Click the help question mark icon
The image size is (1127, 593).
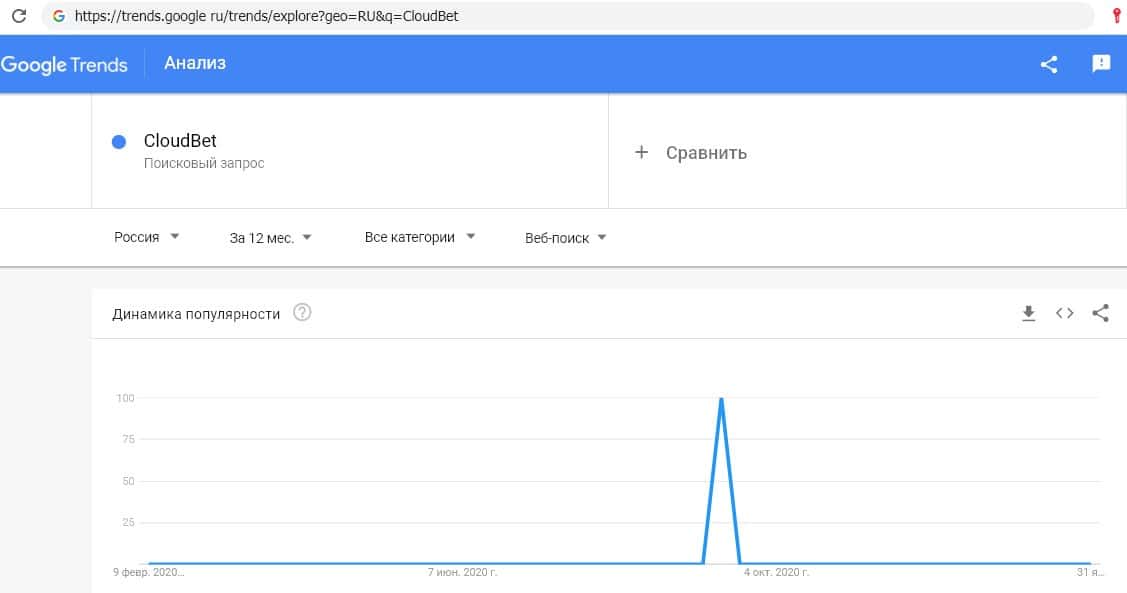click(x=302, y=313)
